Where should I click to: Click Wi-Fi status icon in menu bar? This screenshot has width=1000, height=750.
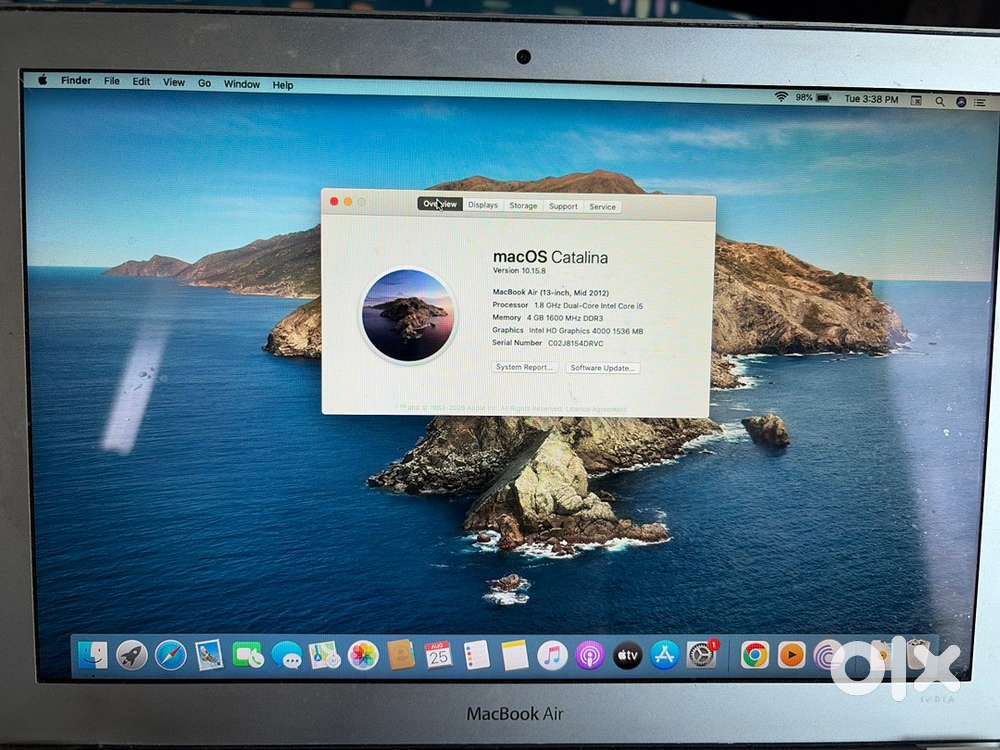pos(781,97)
